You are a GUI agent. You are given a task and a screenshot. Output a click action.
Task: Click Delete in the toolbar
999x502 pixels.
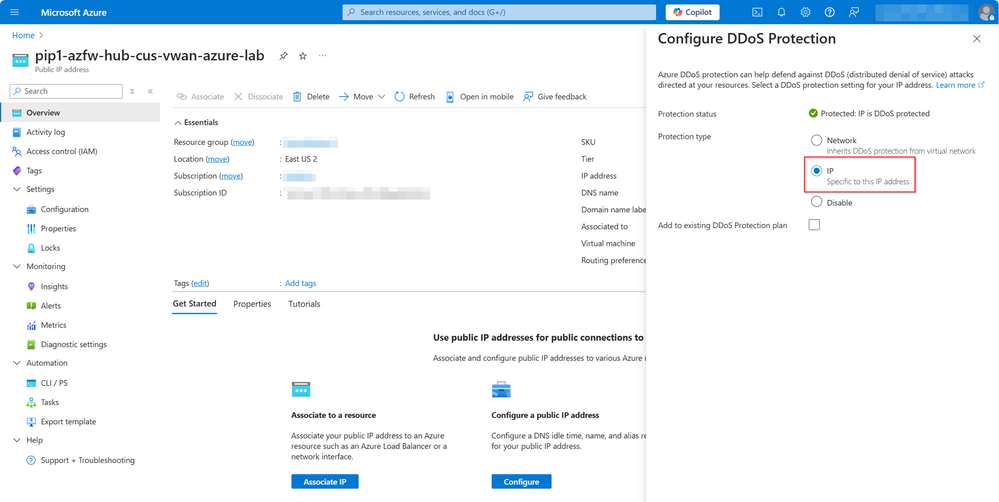311,97
